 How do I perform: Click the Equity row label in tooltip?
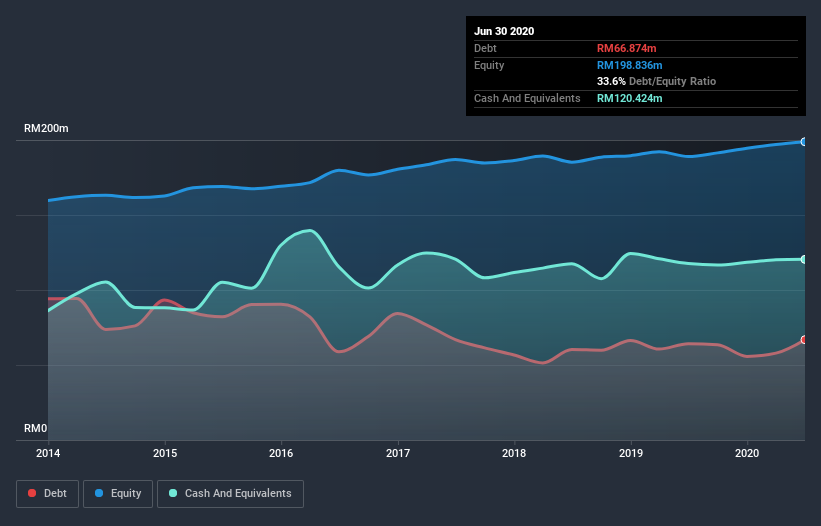click(x=489, y=65)
